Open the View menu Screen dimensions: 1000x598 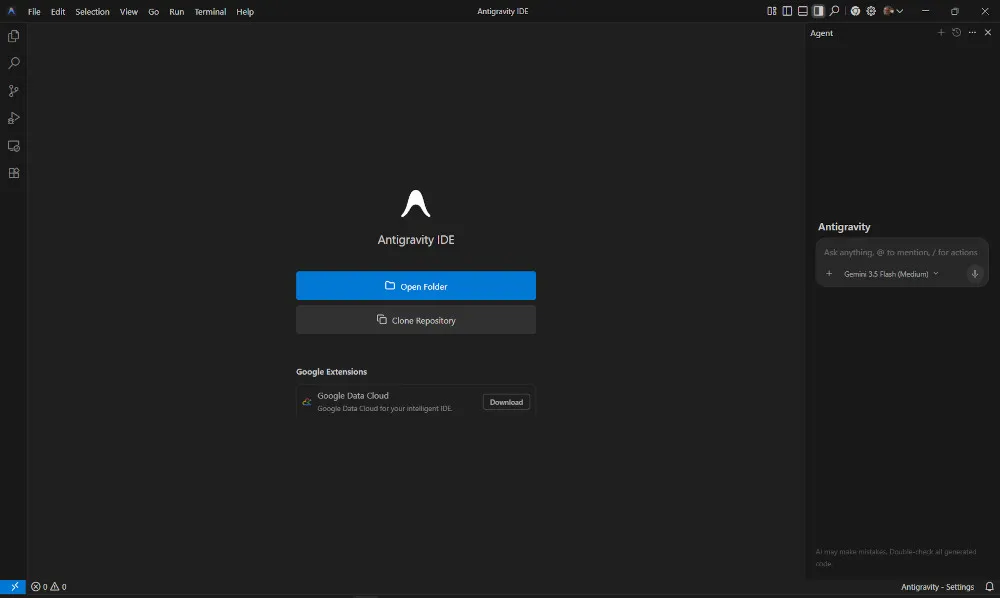[x=129, y=11]
